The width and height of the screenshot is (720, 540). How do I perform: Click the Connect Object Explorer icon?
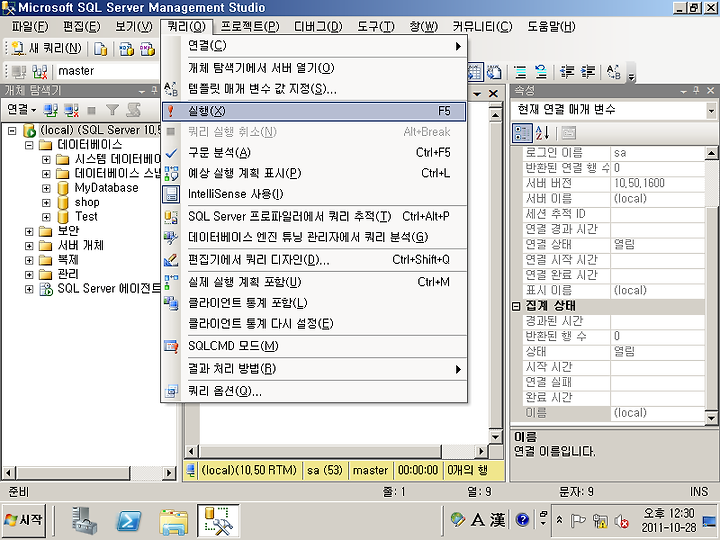tap(51, 110)
